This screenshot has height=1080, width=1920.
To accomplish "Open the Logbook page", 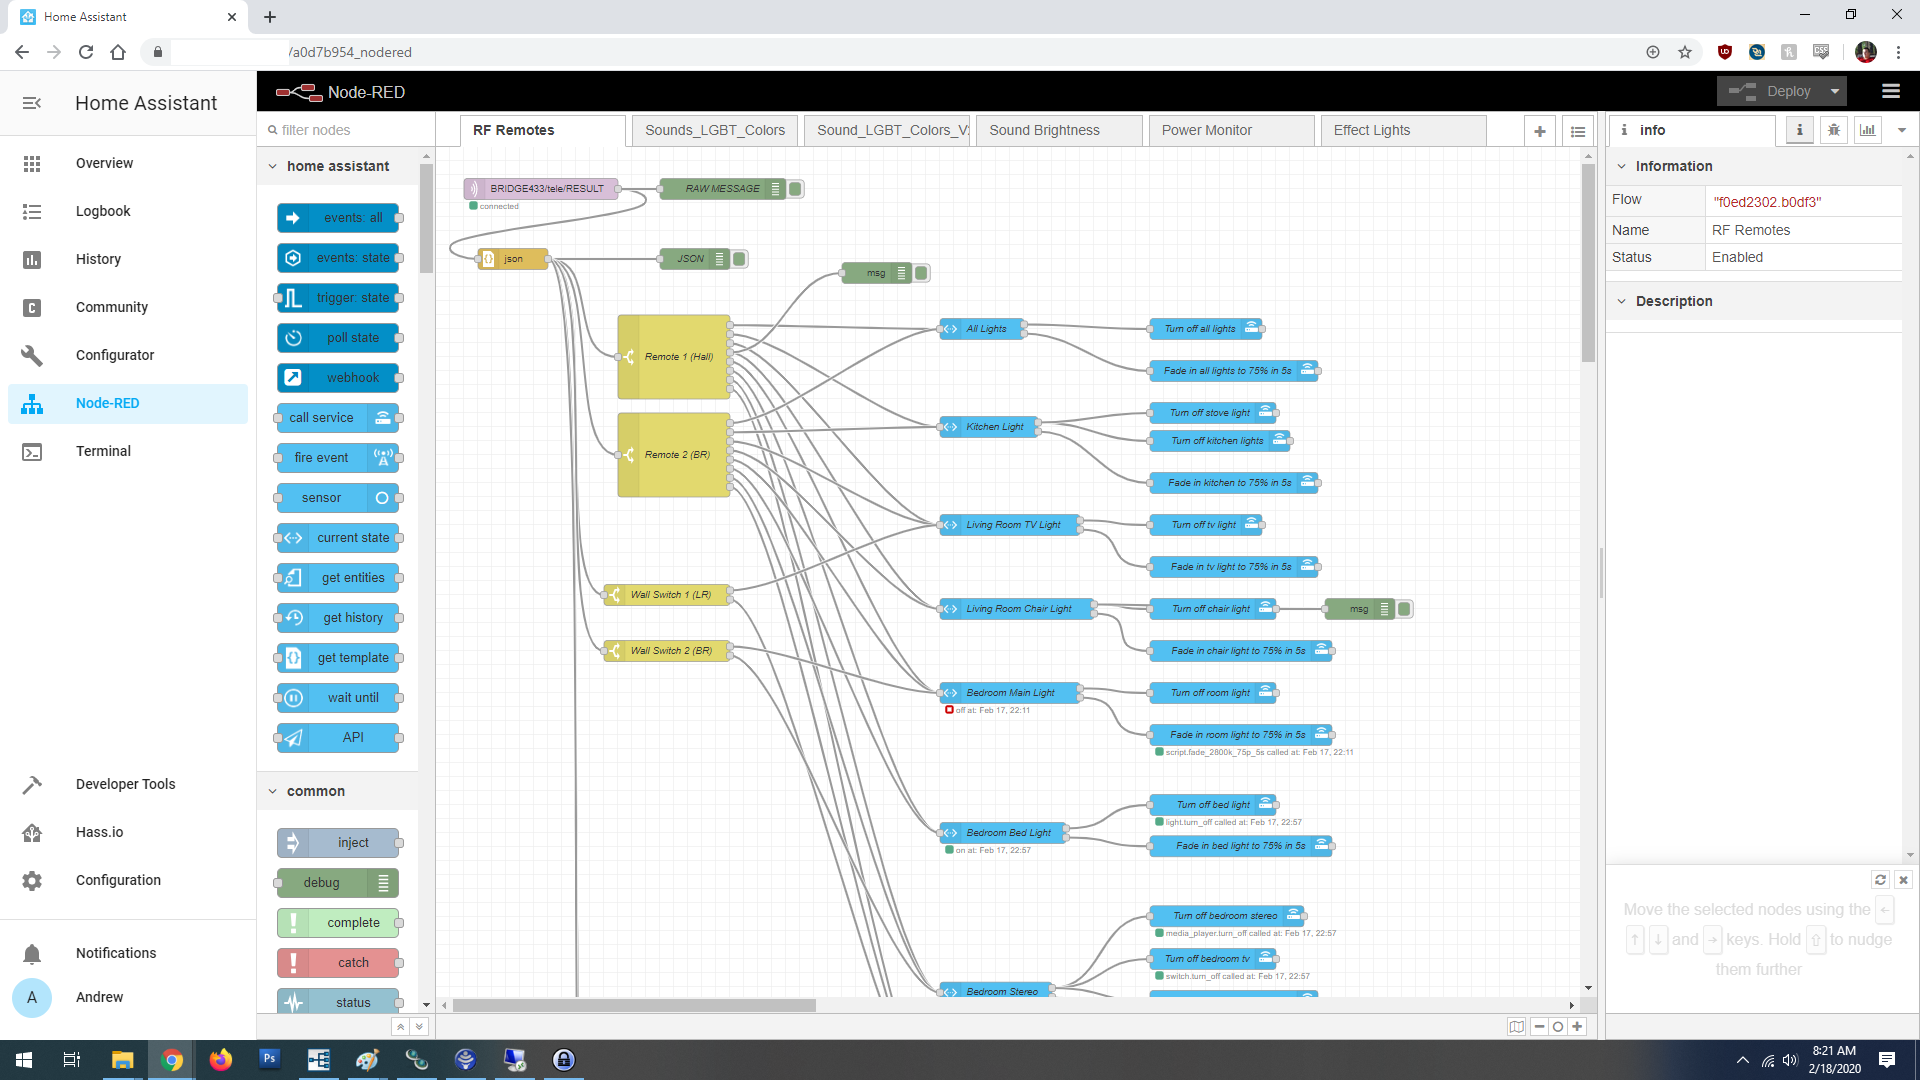I will [128, 211].
